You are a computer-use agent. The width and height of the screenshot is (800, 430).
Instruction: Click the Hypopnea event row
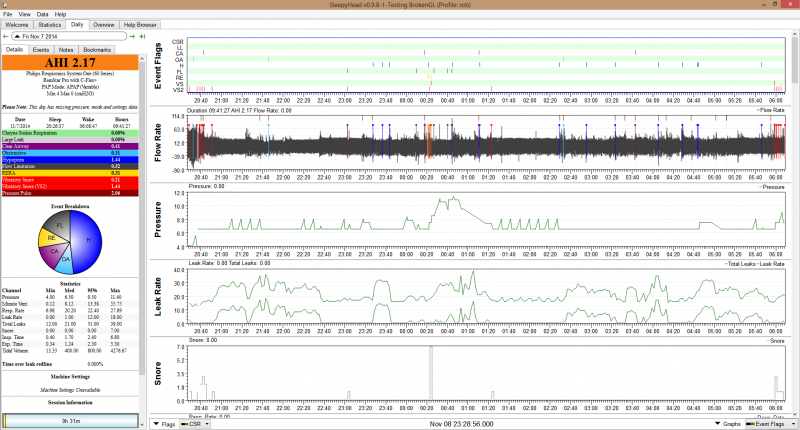[70, 160]
